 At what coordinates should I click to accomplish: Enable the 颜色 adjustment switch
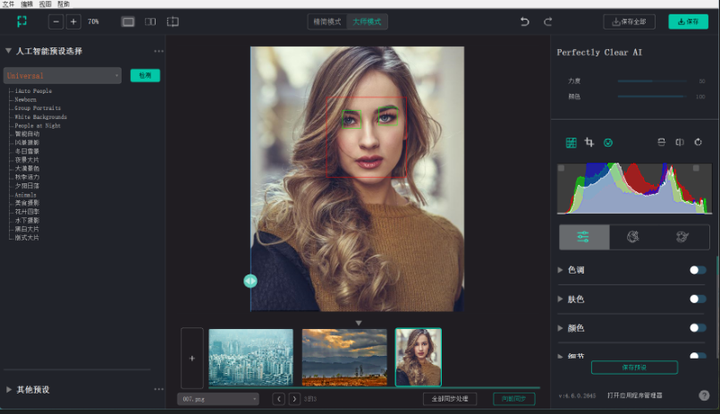tap(697, 327)
